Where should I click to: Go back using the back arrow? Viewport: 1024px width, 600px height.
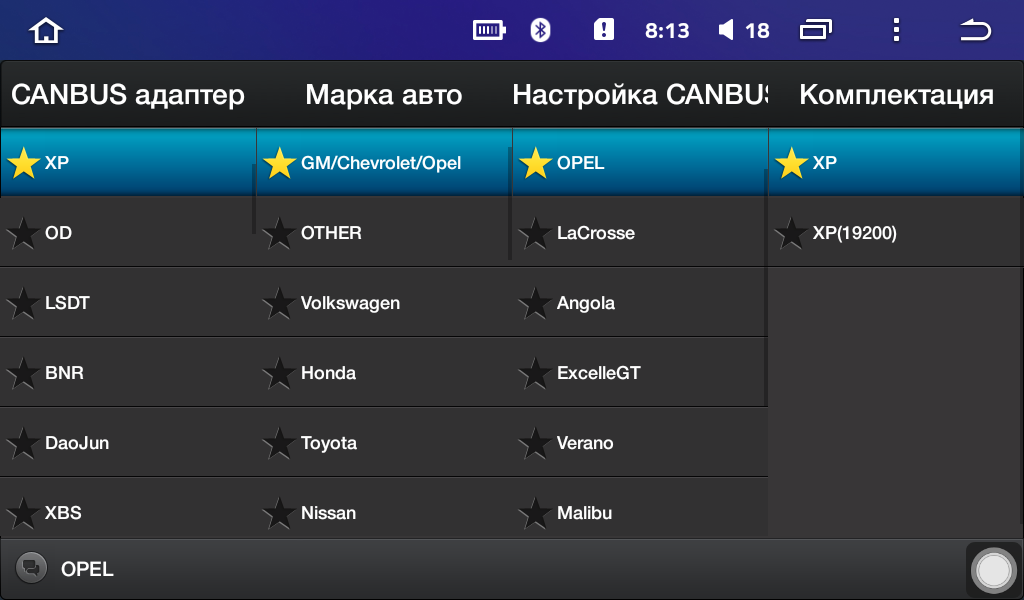(x=976, y=30)
